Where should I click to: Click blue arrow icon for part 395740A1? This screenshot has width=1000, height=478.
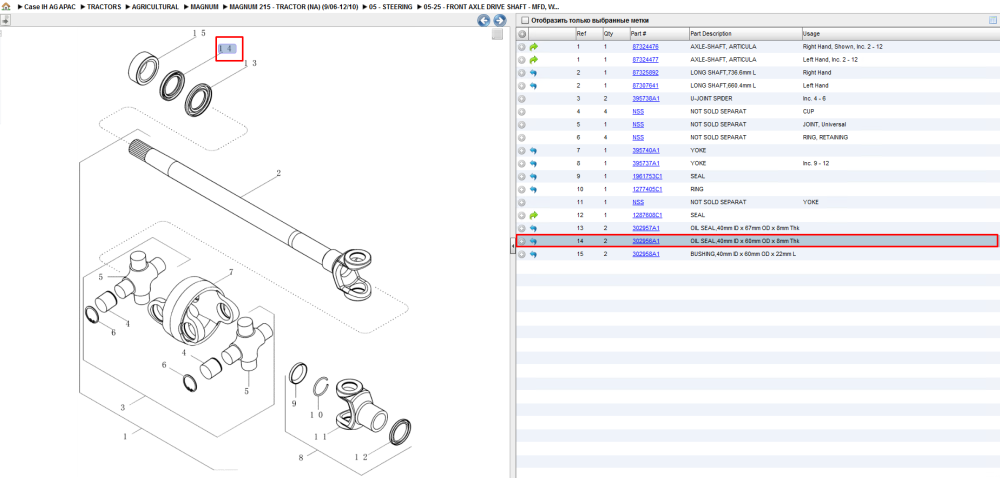(534, 150)
